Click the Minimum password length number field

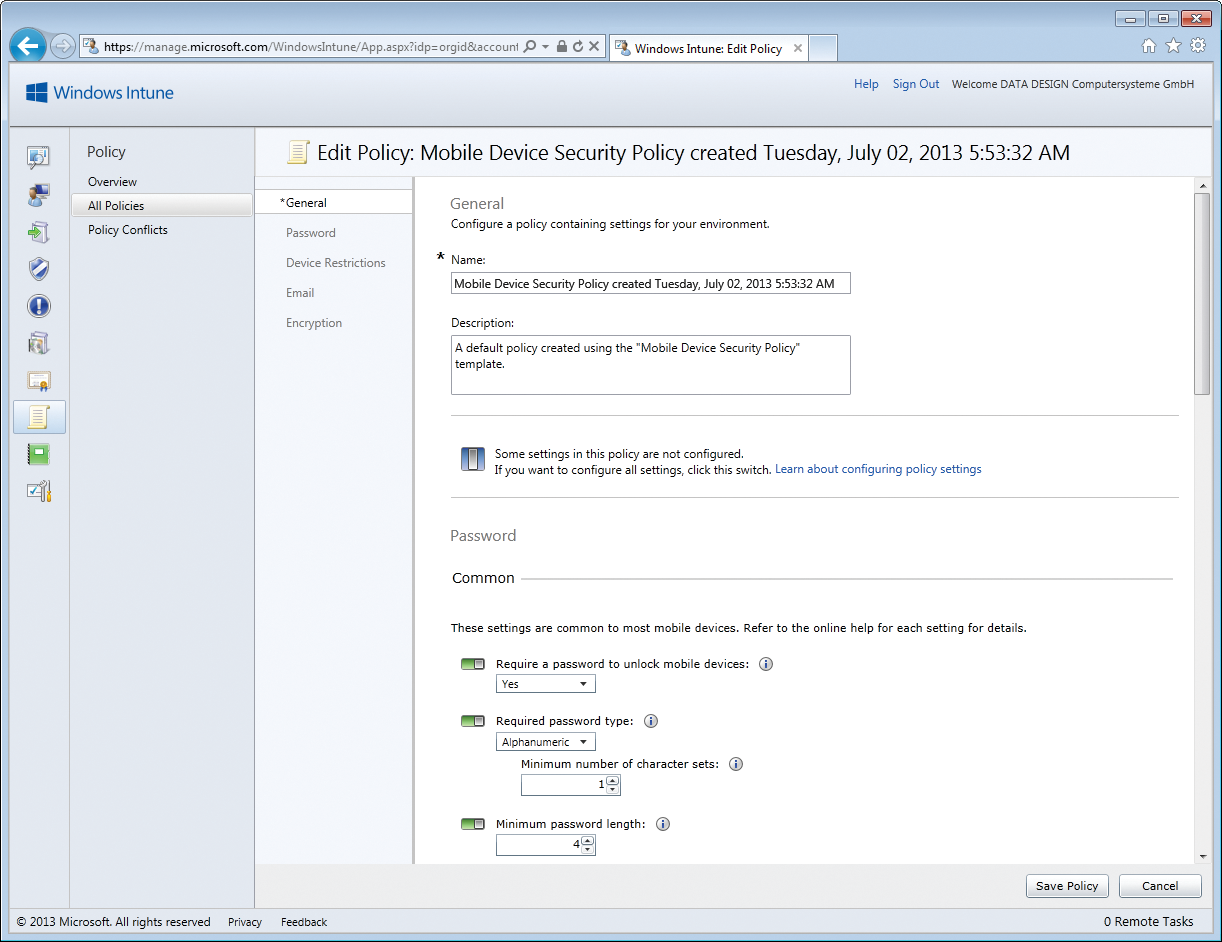539,845
